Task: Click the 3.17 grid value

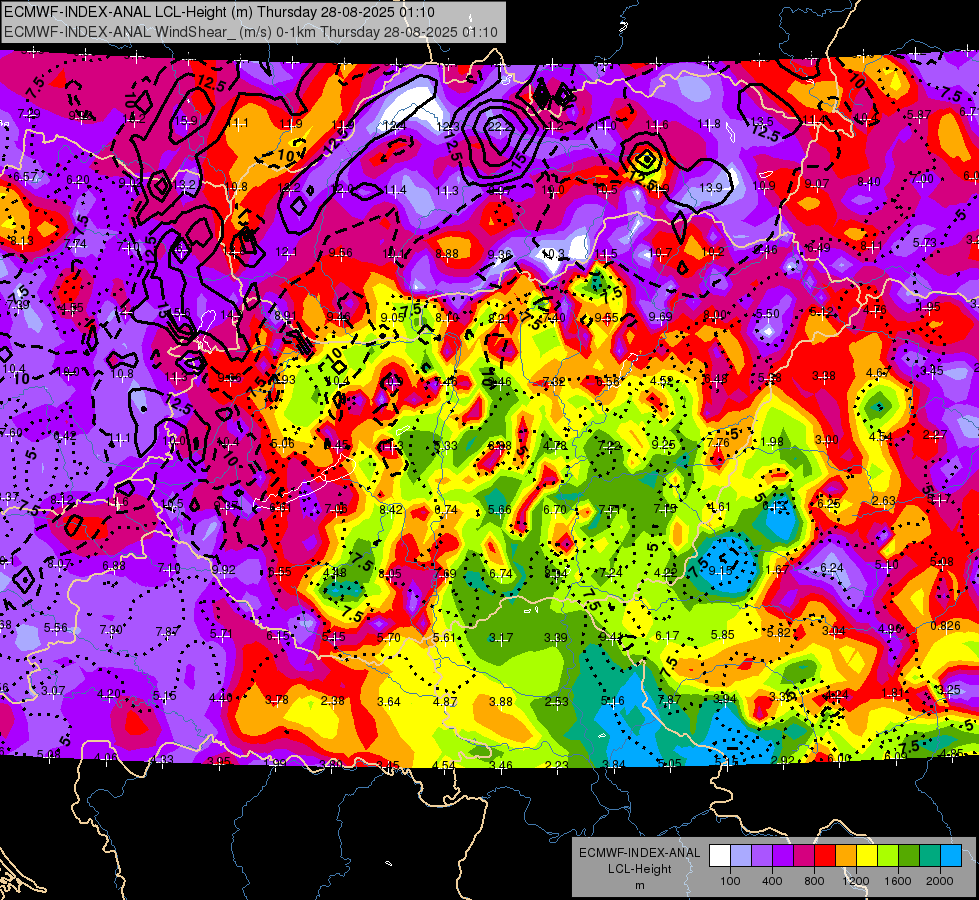Action: click(x=501, y=638)
